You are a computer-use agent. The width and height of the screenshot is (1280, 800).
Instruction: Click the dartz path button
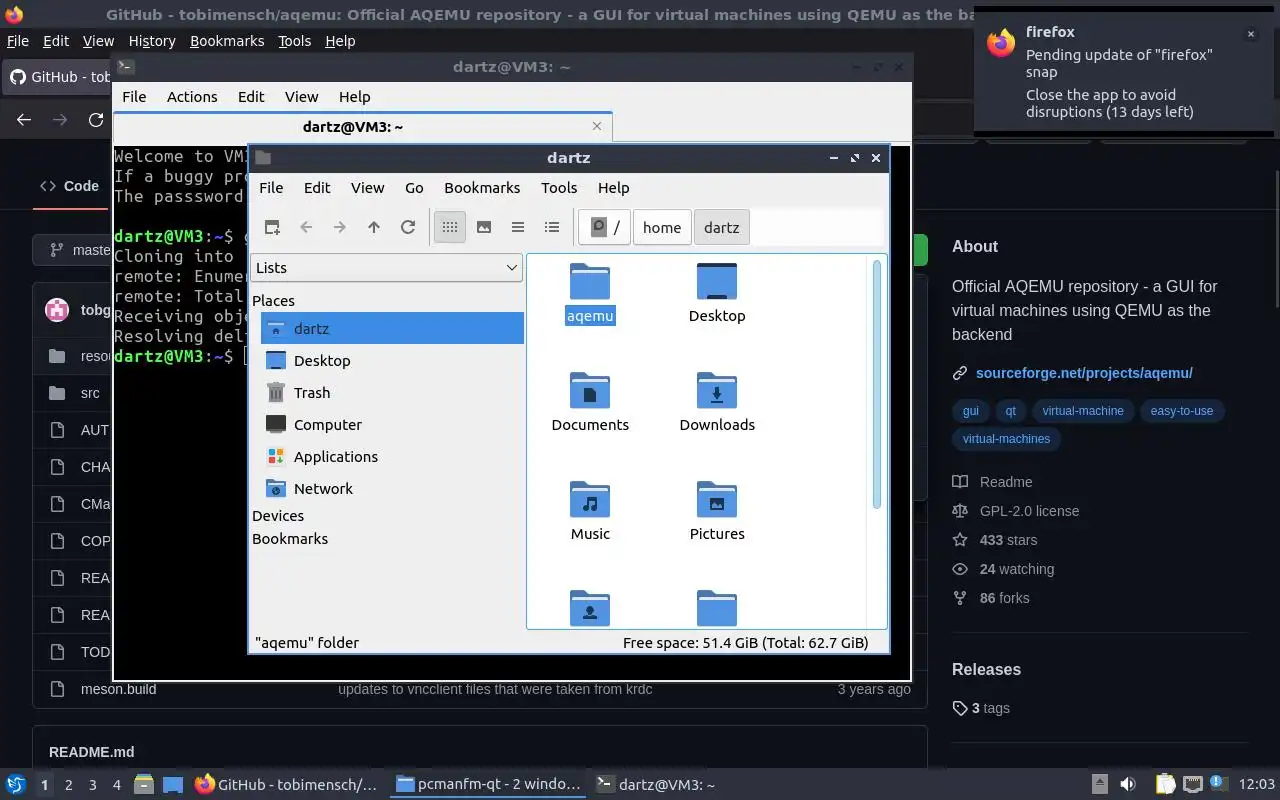pyautogui.click(x=722, y=227)
